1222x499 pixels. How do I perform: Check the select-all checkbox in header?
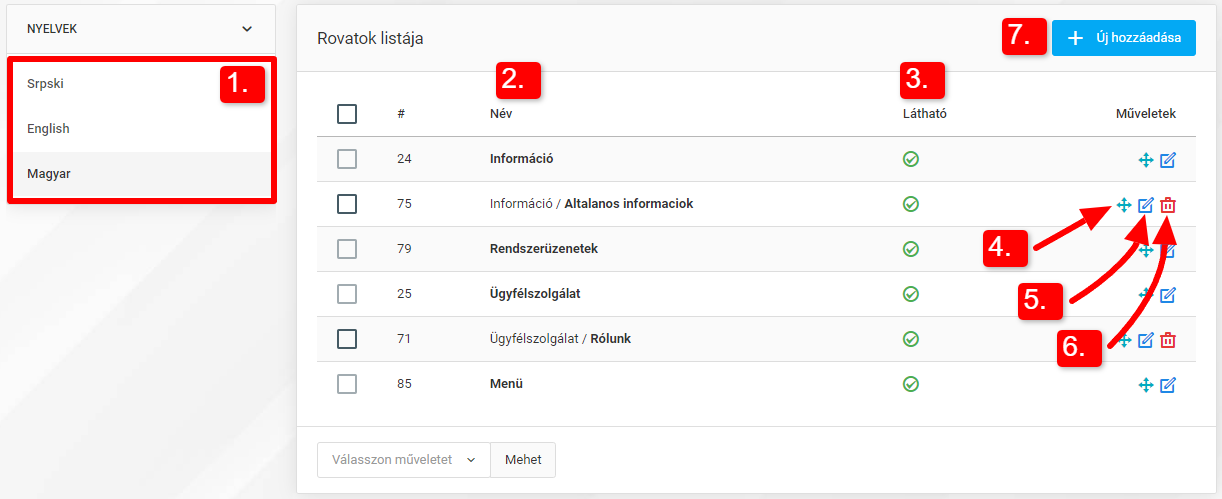click(x=347, y=114)
